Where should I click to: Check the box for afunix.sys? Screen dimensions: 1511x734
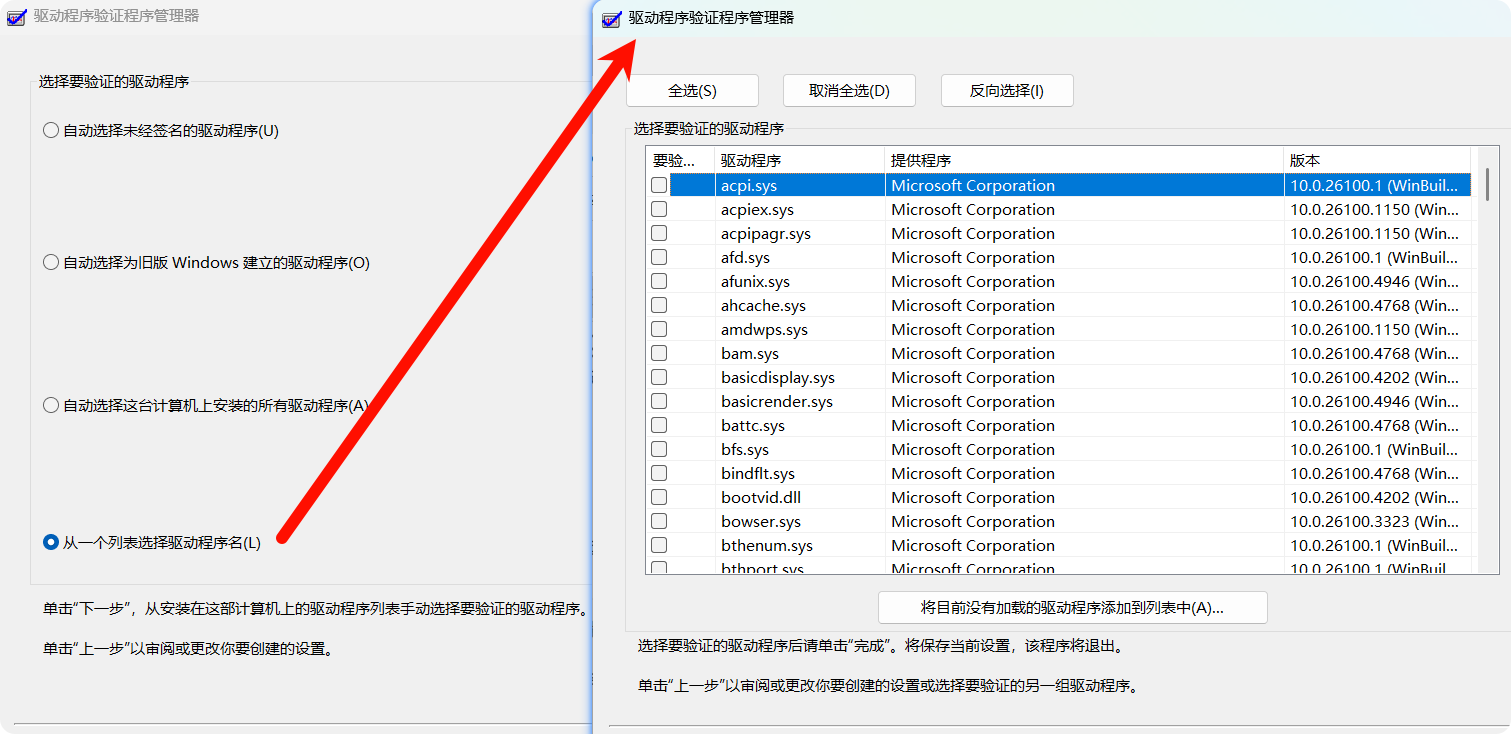[659, 281]
